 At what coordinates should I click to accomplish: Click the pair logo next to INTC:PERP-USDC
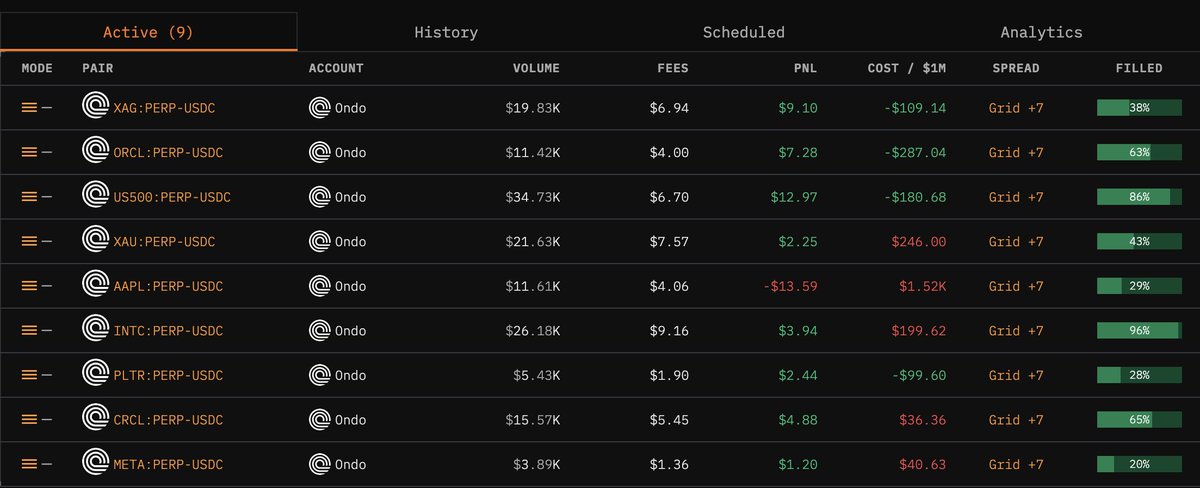[x=96, y=330]
